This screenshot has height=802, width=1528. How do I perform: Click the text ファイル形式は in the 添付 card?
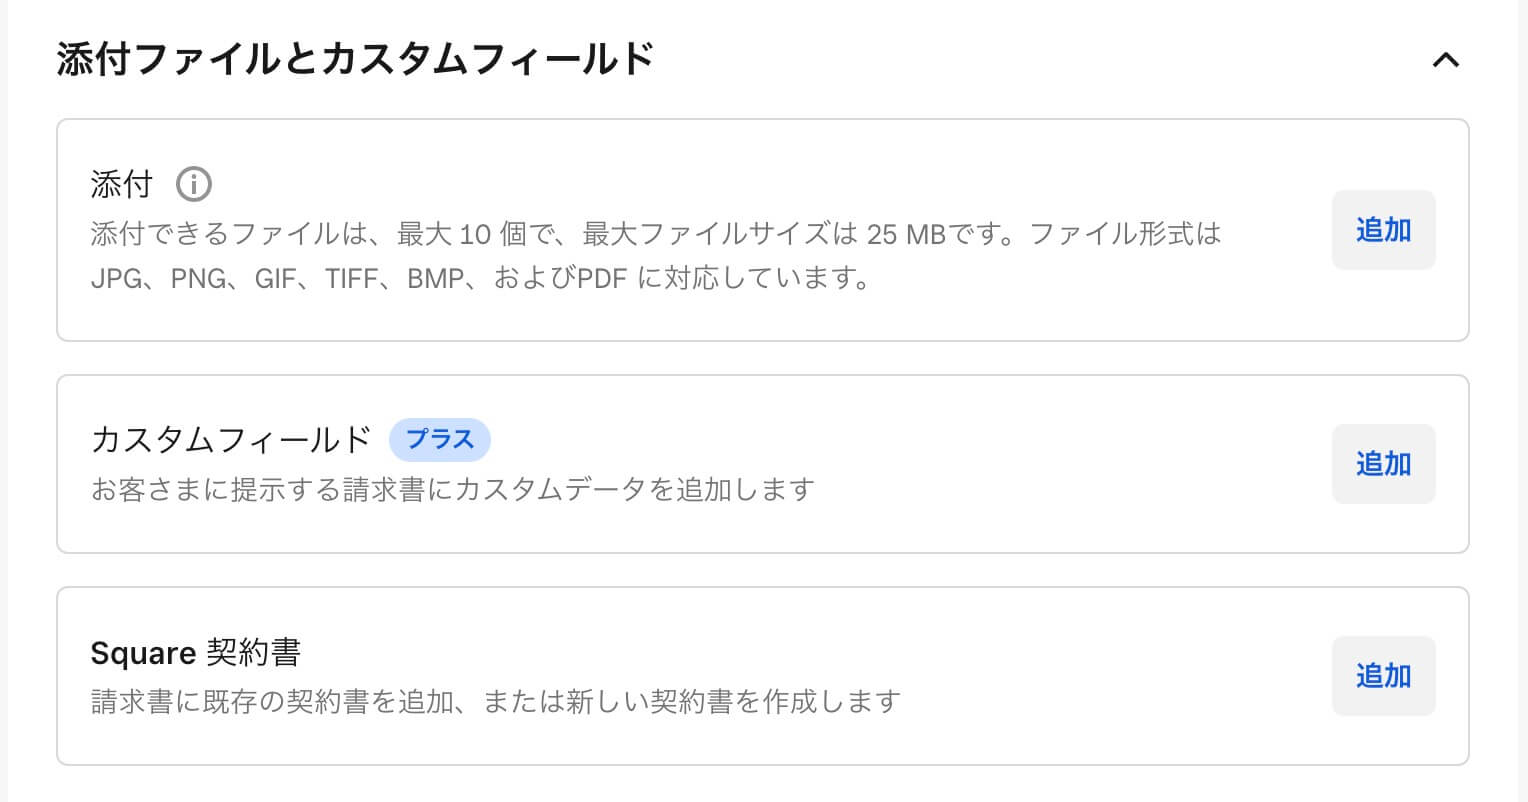1125,234
